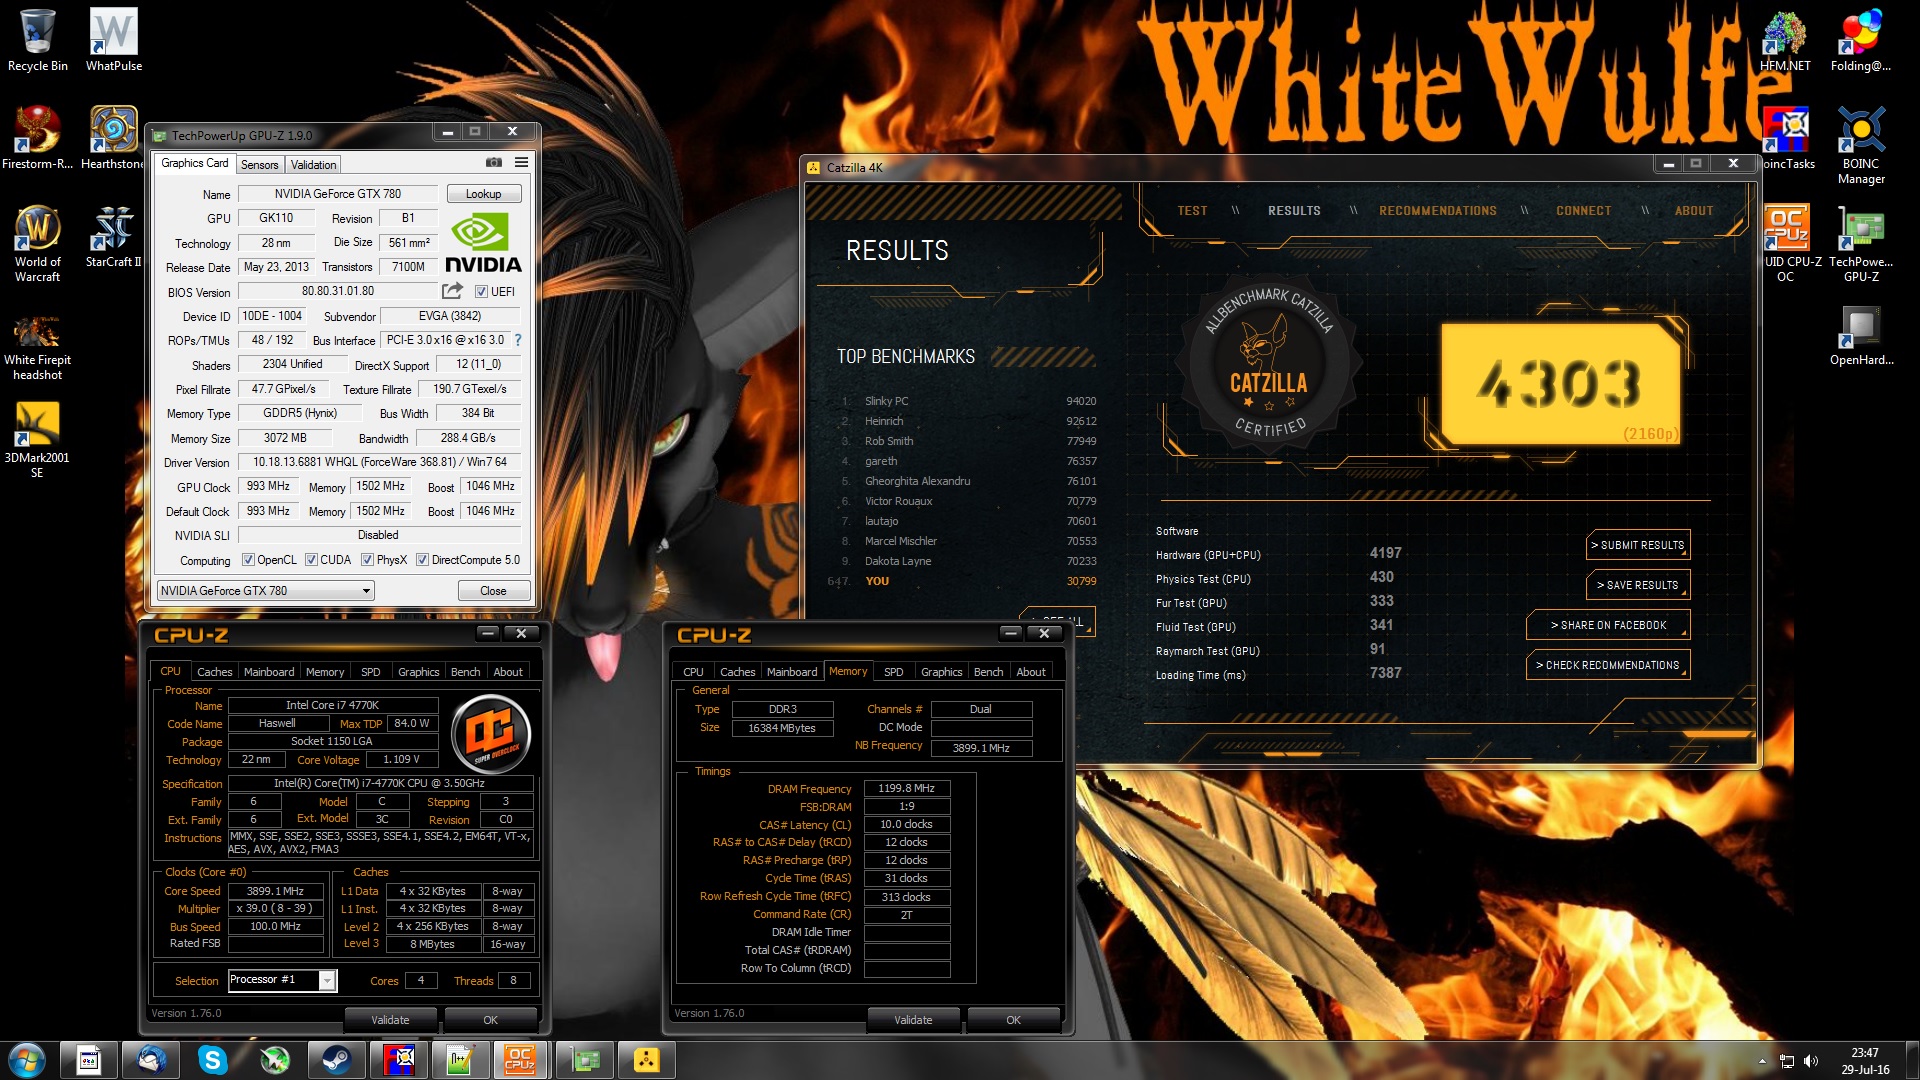
Task: Click the network tray icon
Action: coord(1786,1061)
